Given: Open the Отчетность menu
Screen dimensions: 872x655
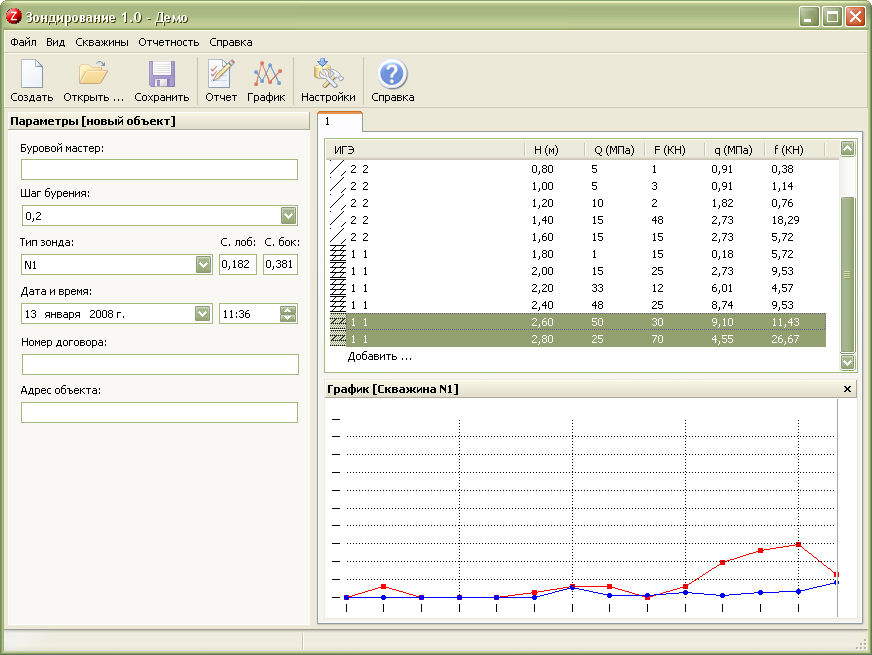Looking at the screenshot, I should coord(169,42).
